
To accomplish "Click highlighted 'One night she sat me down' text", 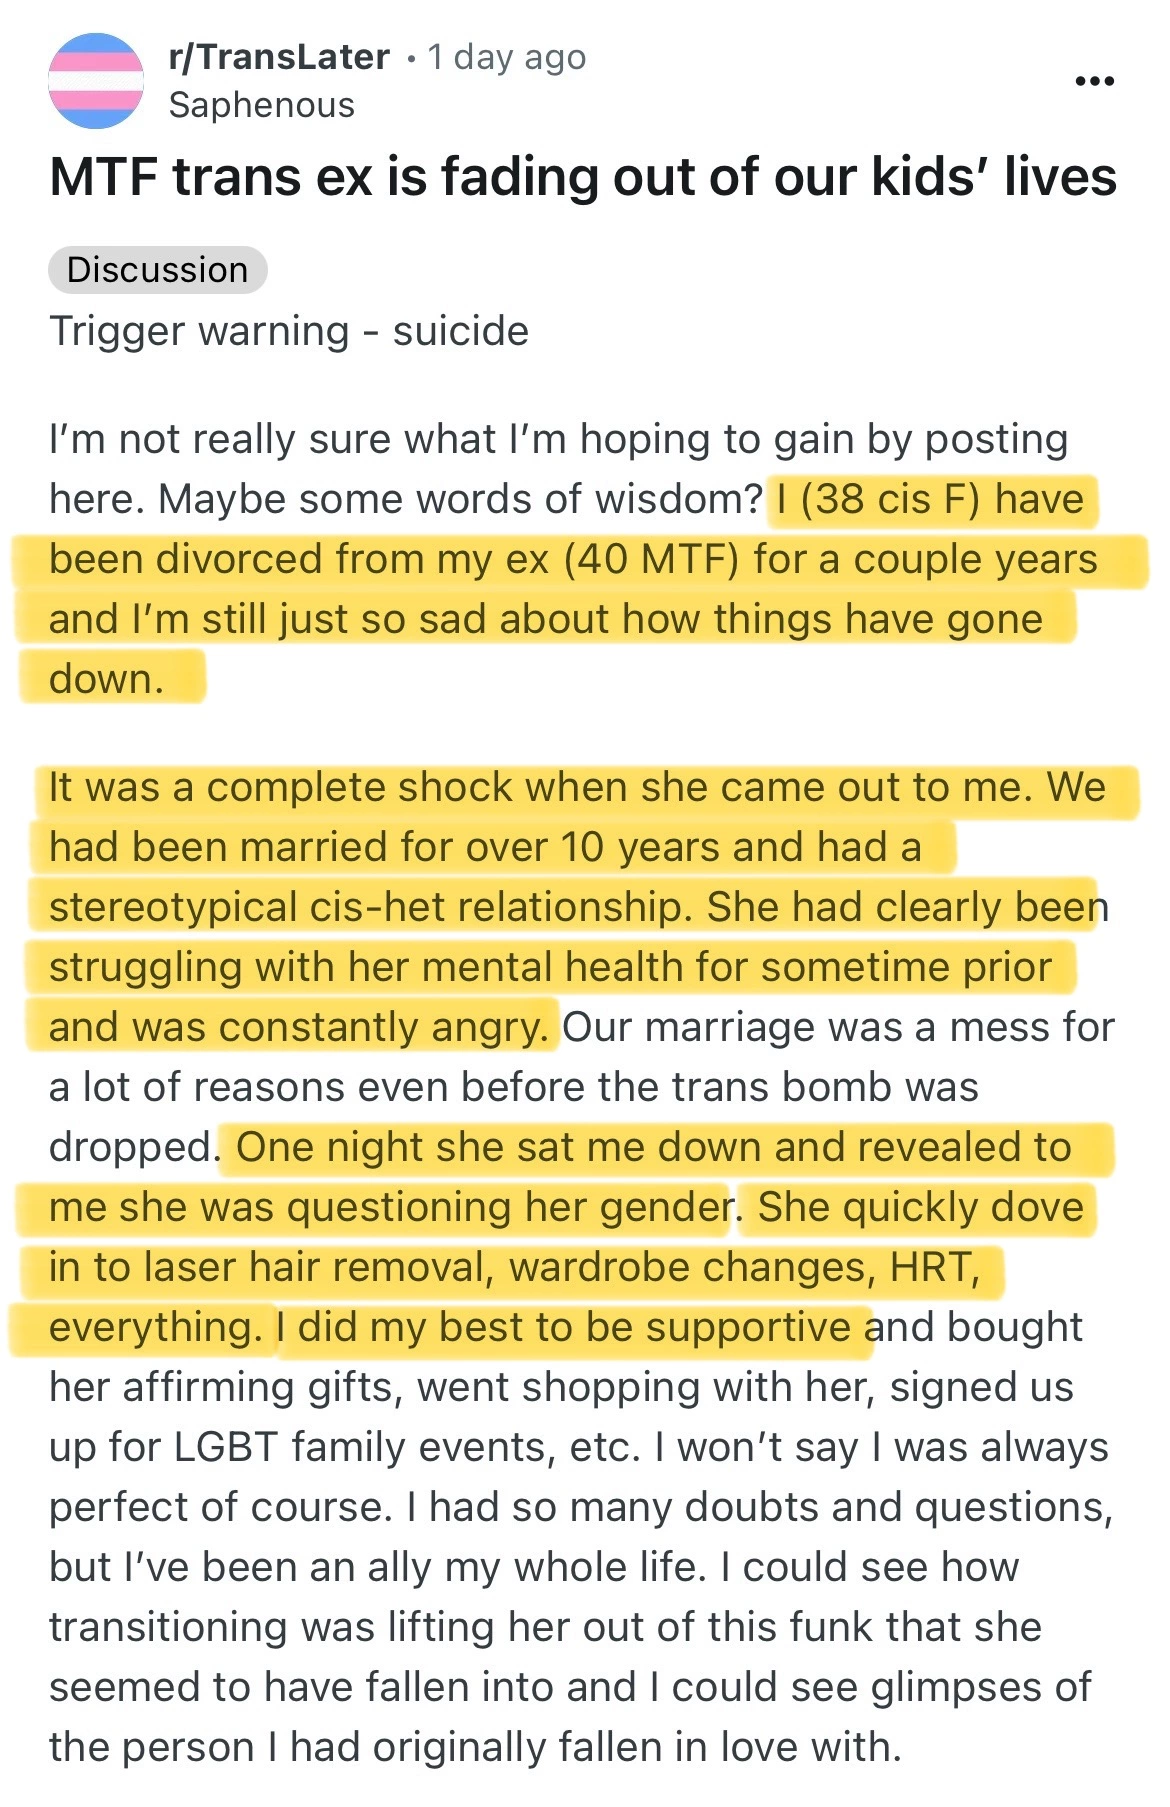I will (x=654, y=1147).
